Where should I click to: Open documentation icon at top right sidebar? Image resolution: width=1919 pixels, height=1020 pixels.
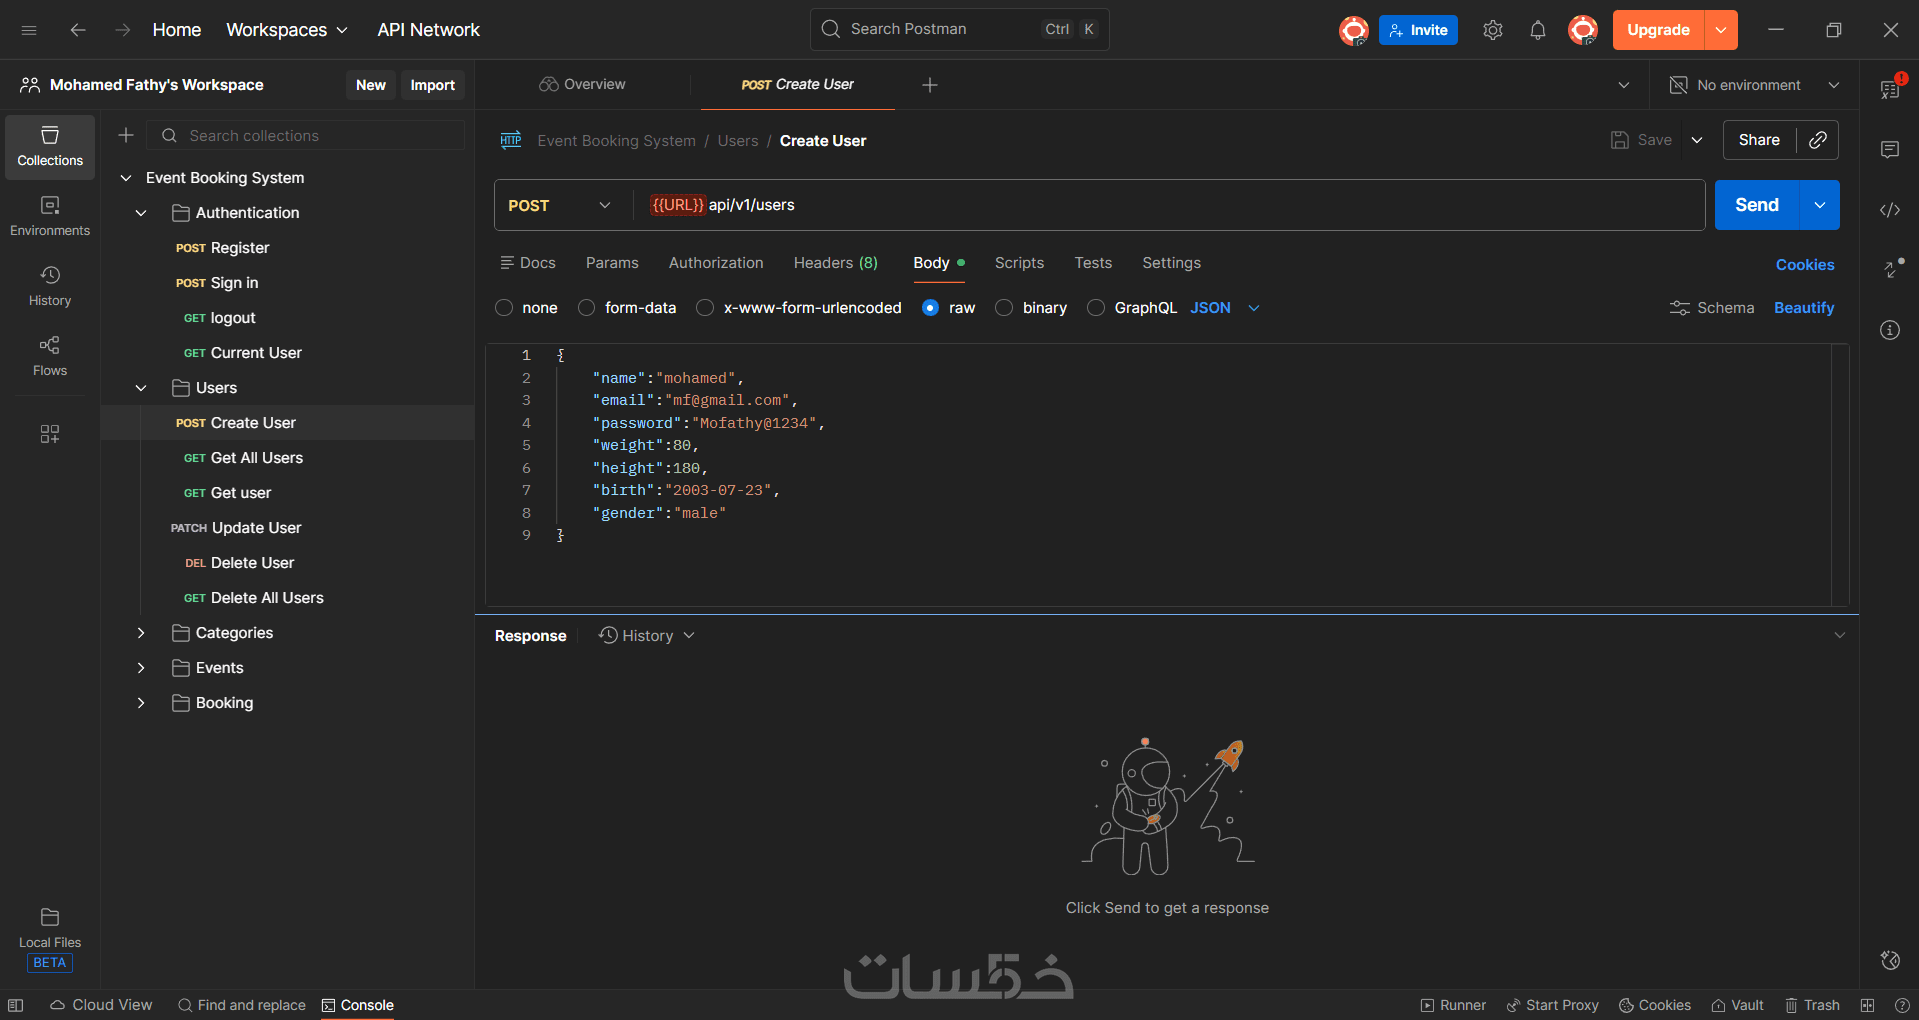(x=1890, y=88)
